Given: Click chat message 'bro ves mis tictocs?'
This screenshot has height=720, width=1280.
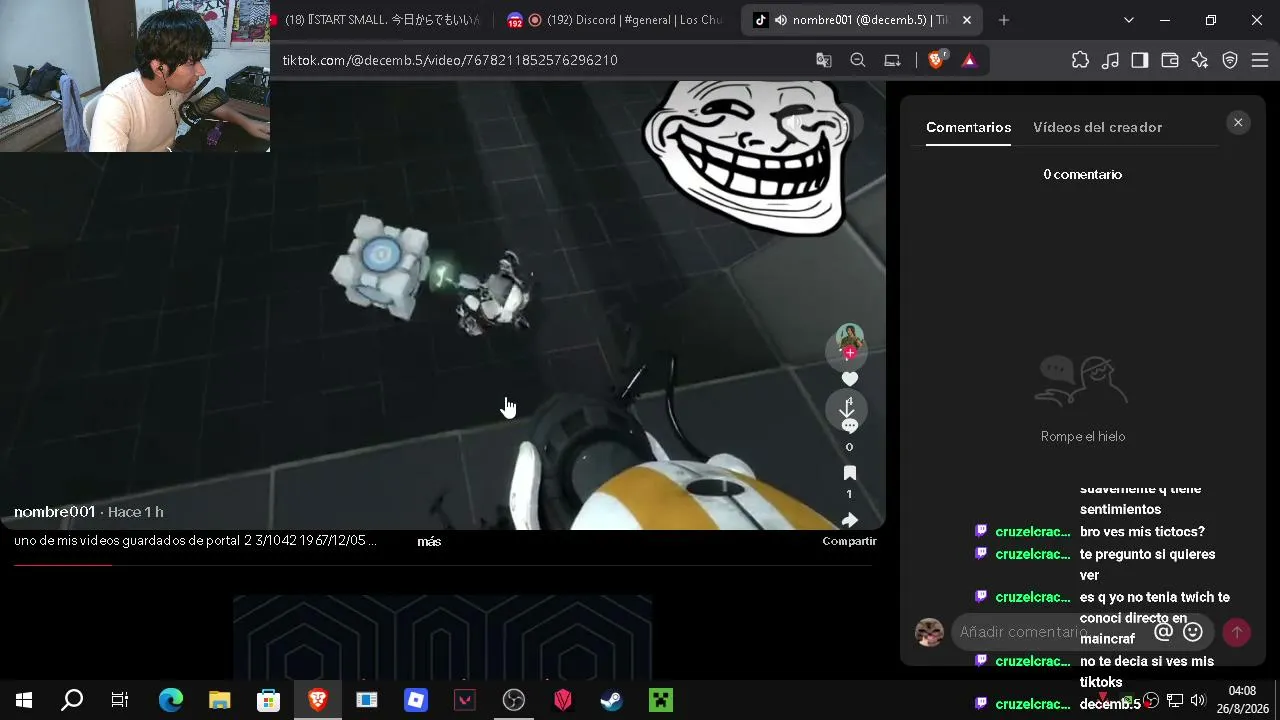Looking at the screenshot, I should point(1142,532).
